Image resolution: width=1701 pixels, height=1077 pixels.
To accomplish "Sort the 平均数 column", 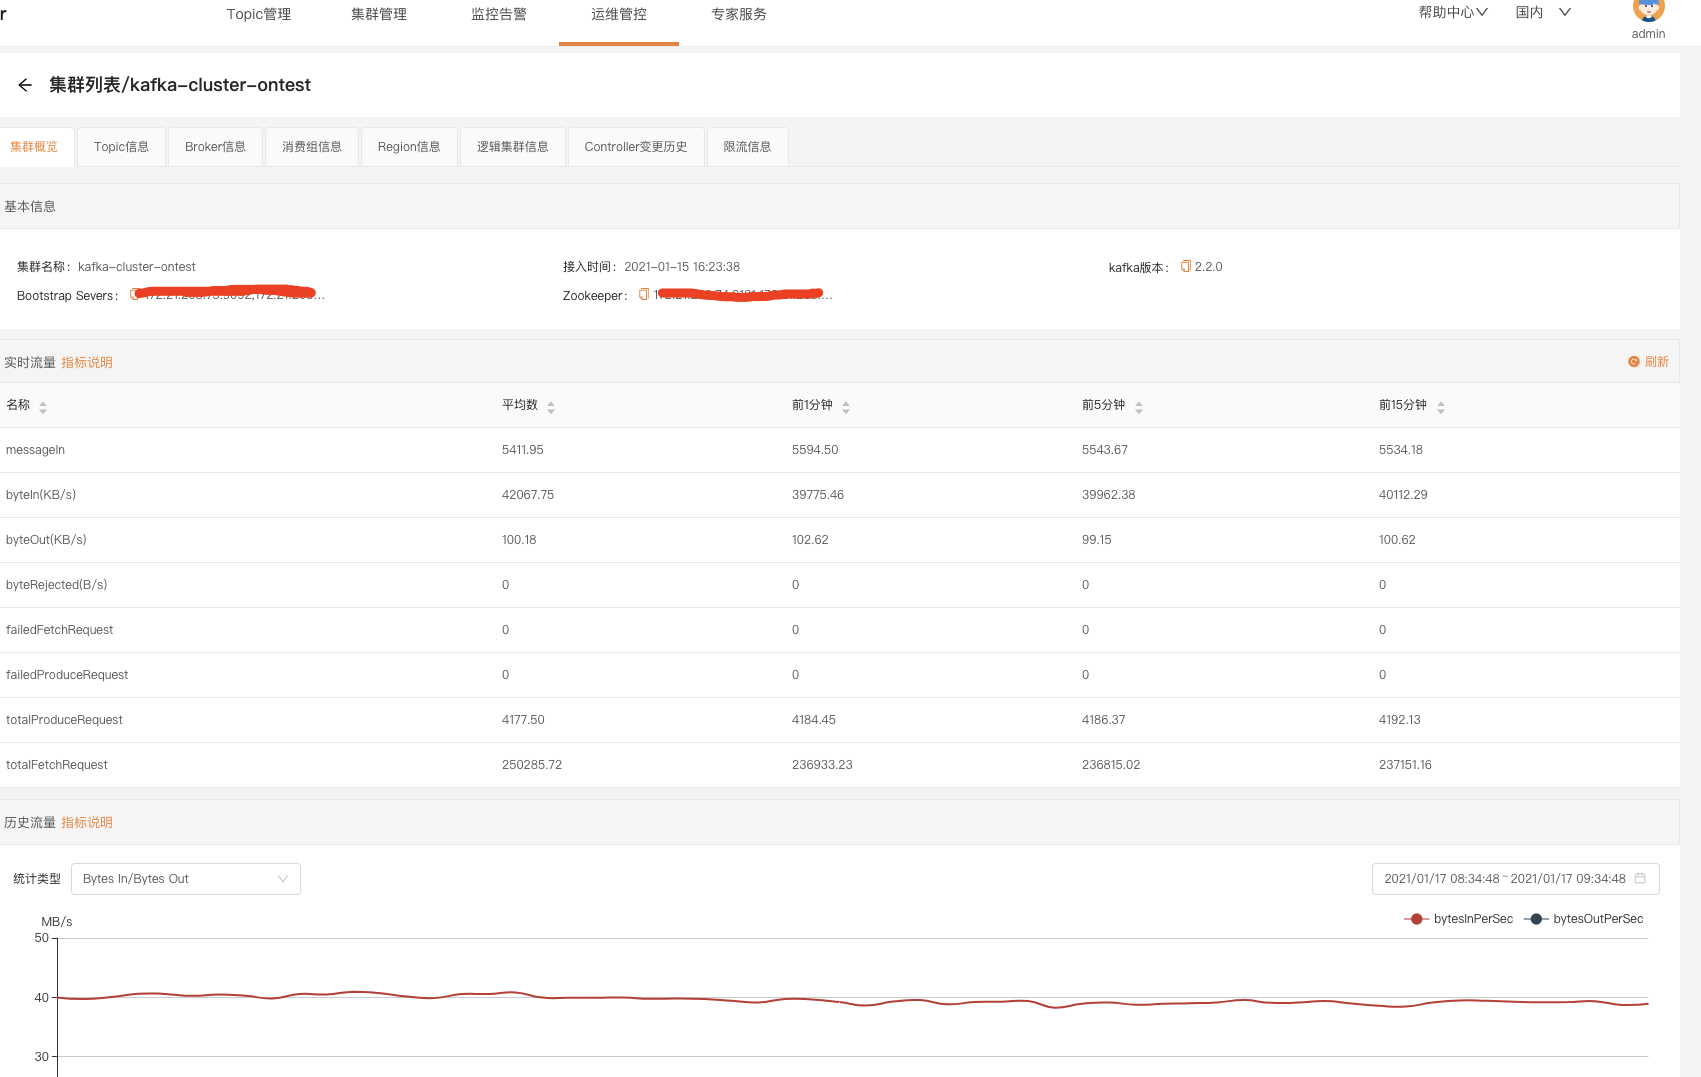I will pos(551,406).
